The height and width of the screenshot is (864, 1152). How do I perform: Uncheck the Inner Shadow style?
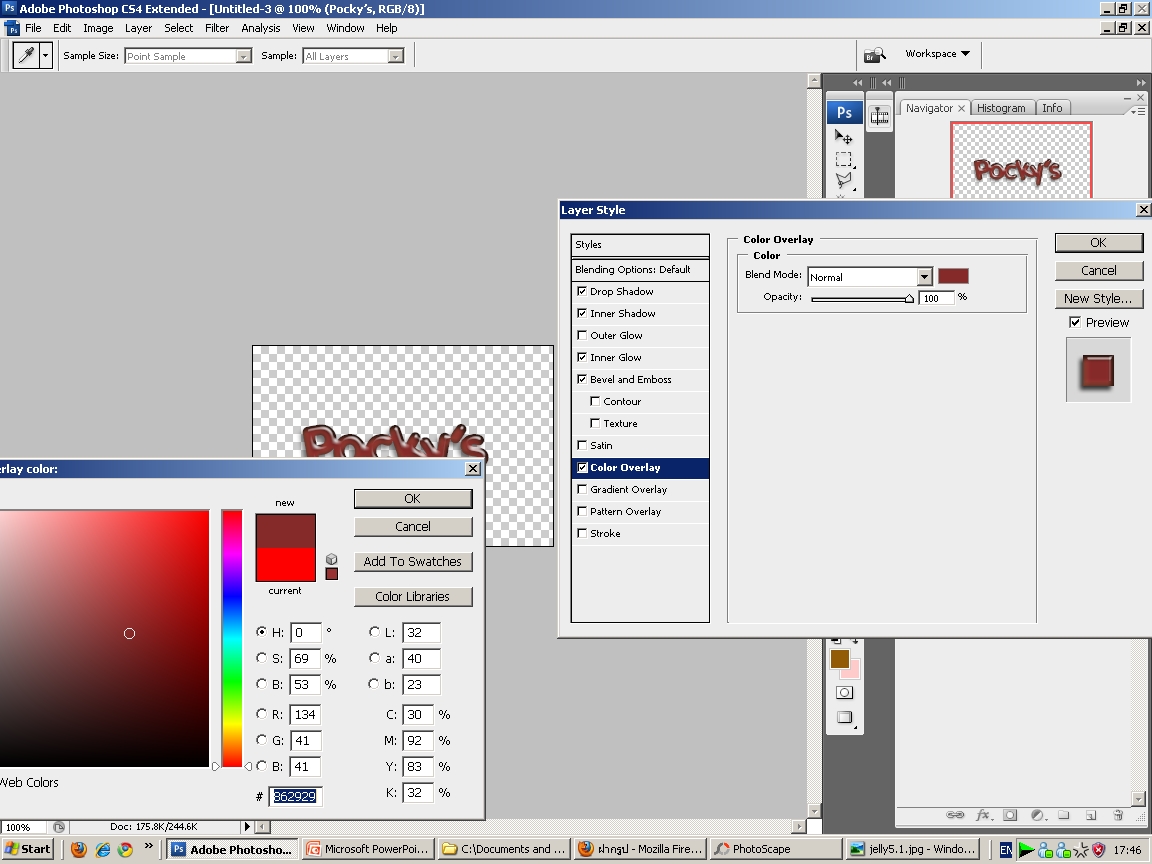pos(582,313)
